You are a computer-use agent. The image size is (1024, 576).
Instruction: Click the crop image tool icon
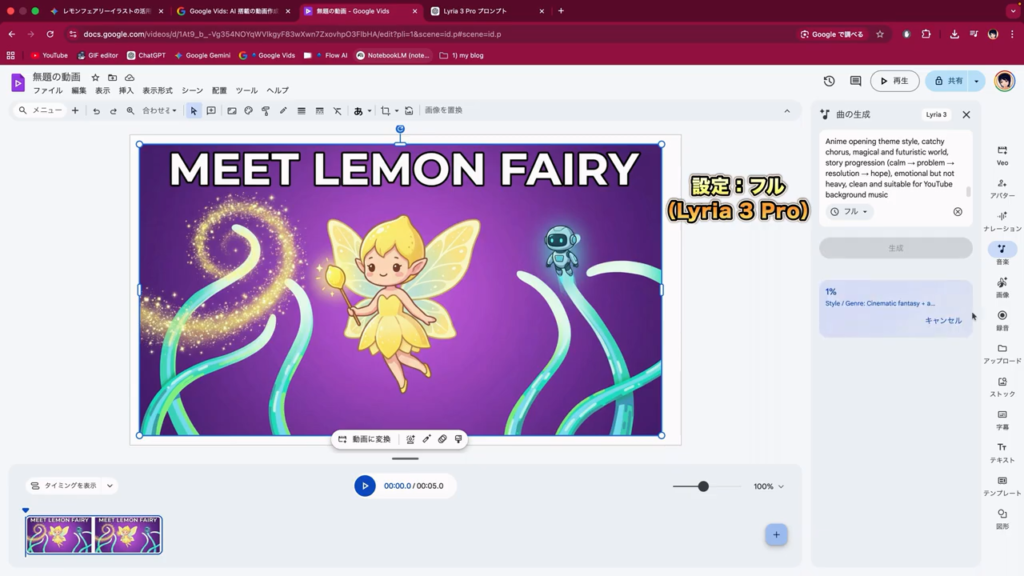click(x=385, y=111)
